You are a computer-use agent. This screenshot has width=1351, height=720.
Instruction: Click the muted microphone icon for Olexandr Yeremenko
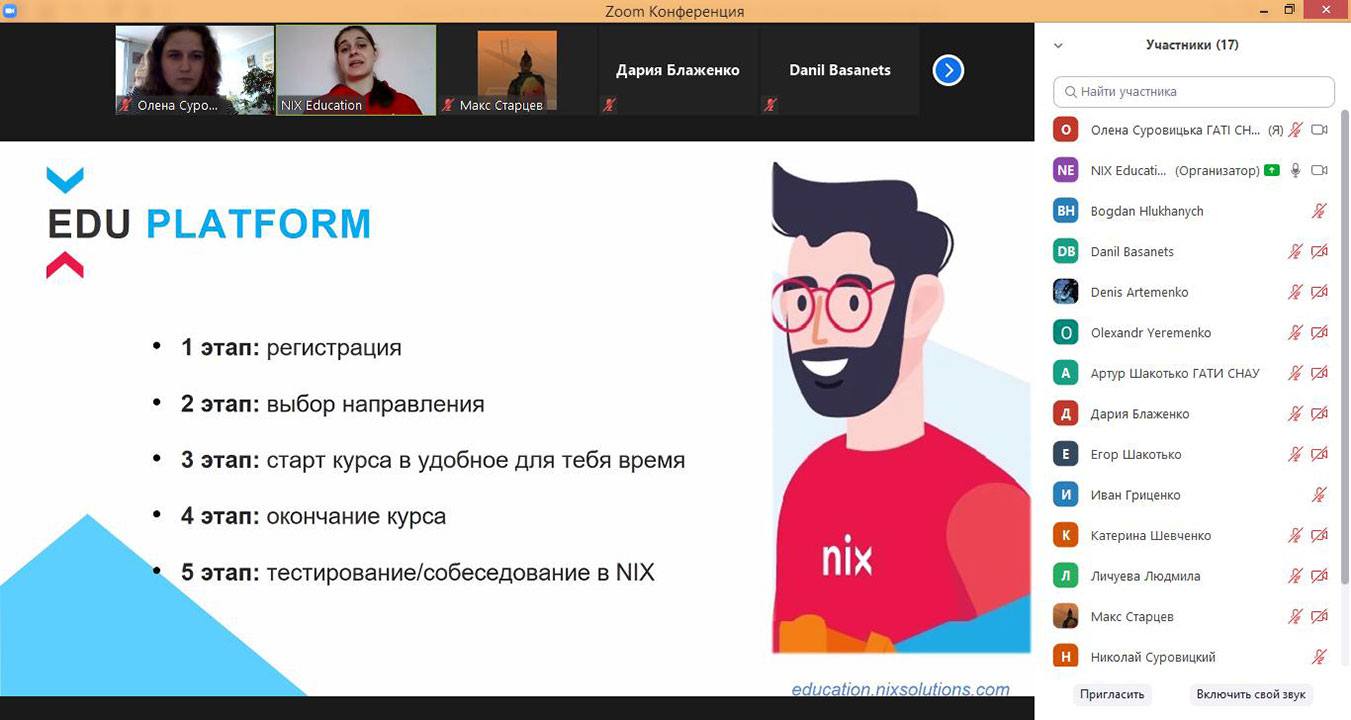tap(1295, 333)
